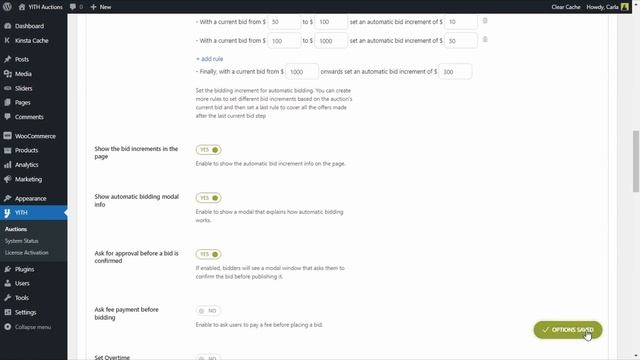
Task: Click Howdy, Carla account link
Action: (602, 7)
